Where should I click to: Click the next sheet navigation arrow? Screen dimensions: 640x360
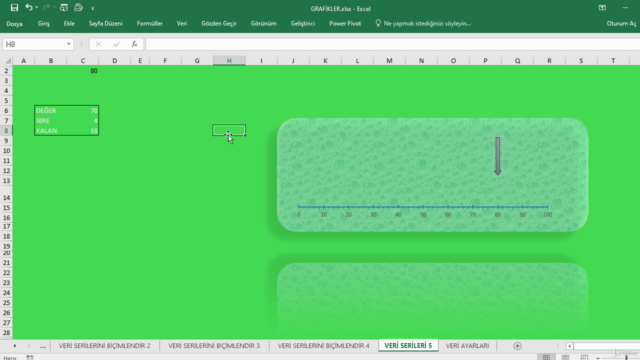tap(28, 346)
